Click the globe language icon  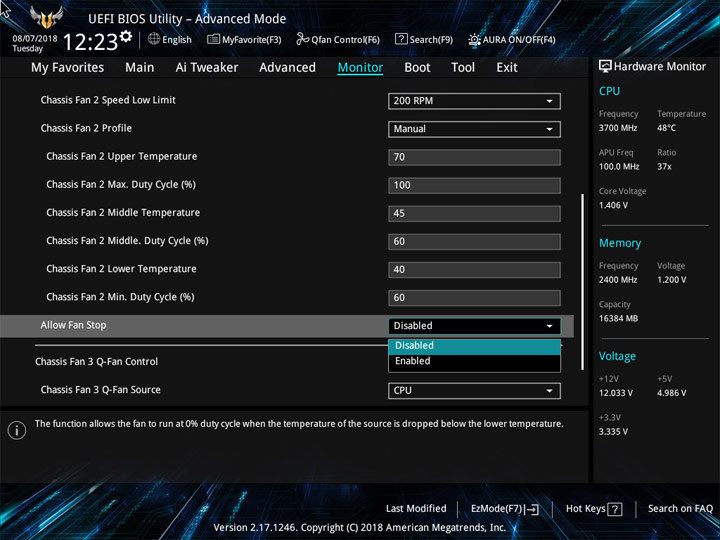pyautogui.click(x=154, y=39)
